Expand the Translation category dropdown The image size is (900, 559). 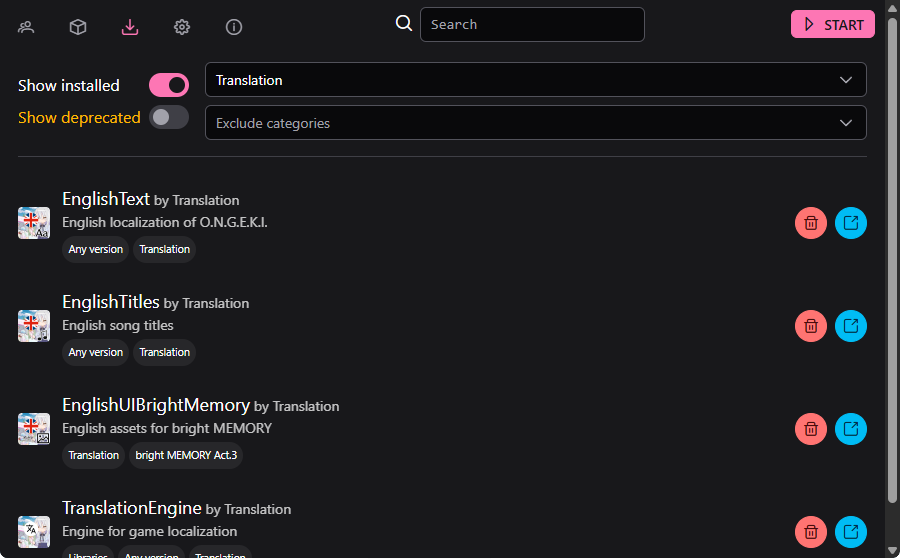coord(535,80)
